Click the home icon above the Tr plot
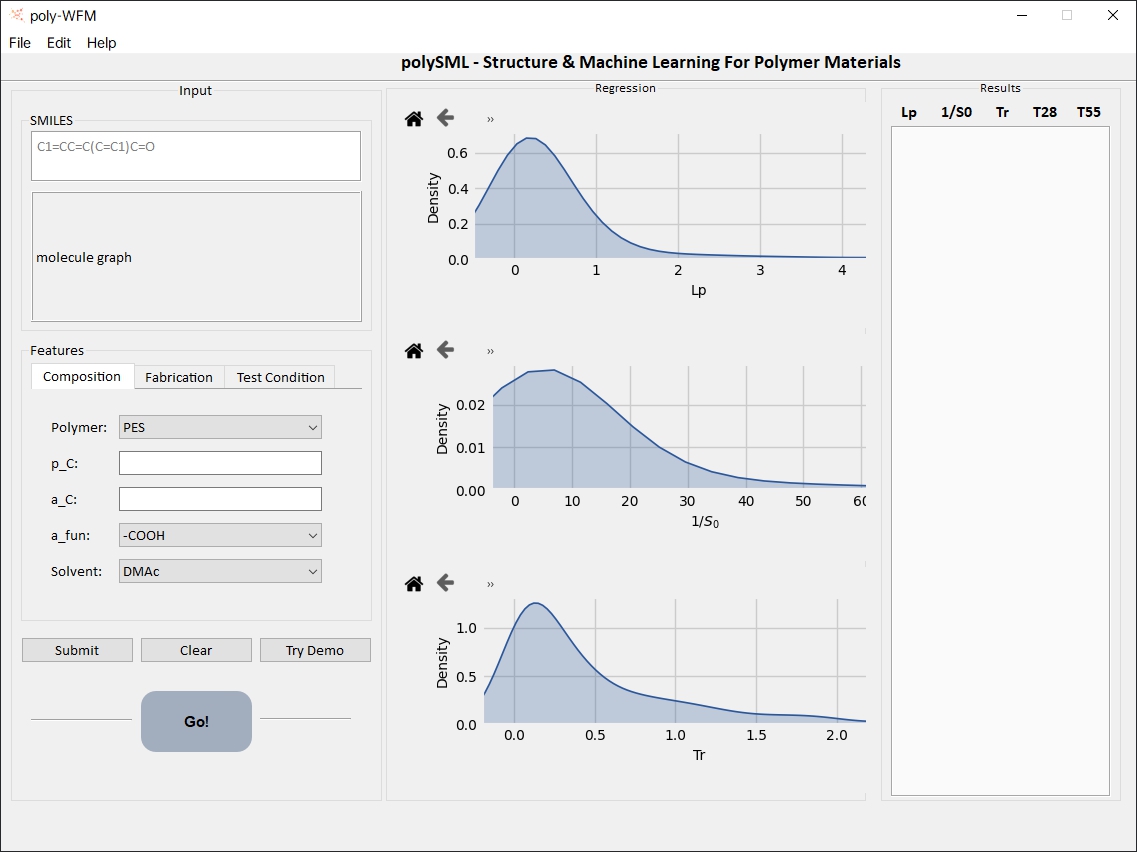Viewport: 1137px width, 852px height. pos(414,584)
